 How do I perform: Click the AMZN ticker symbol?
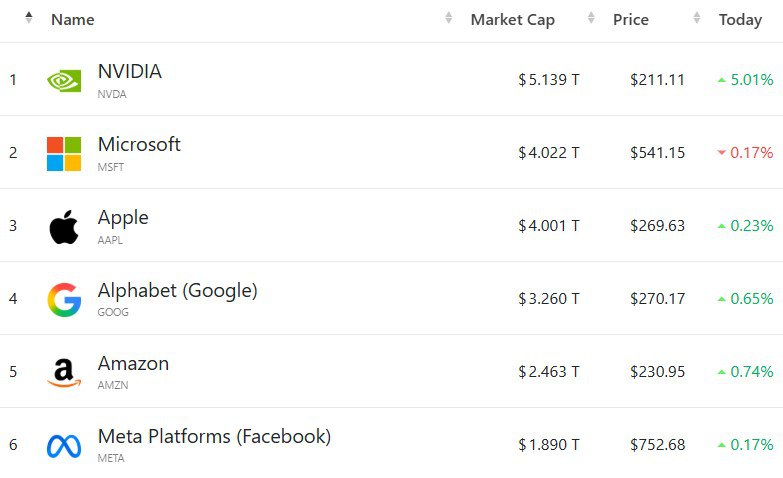pyautogui.click(x=112, y=386)
